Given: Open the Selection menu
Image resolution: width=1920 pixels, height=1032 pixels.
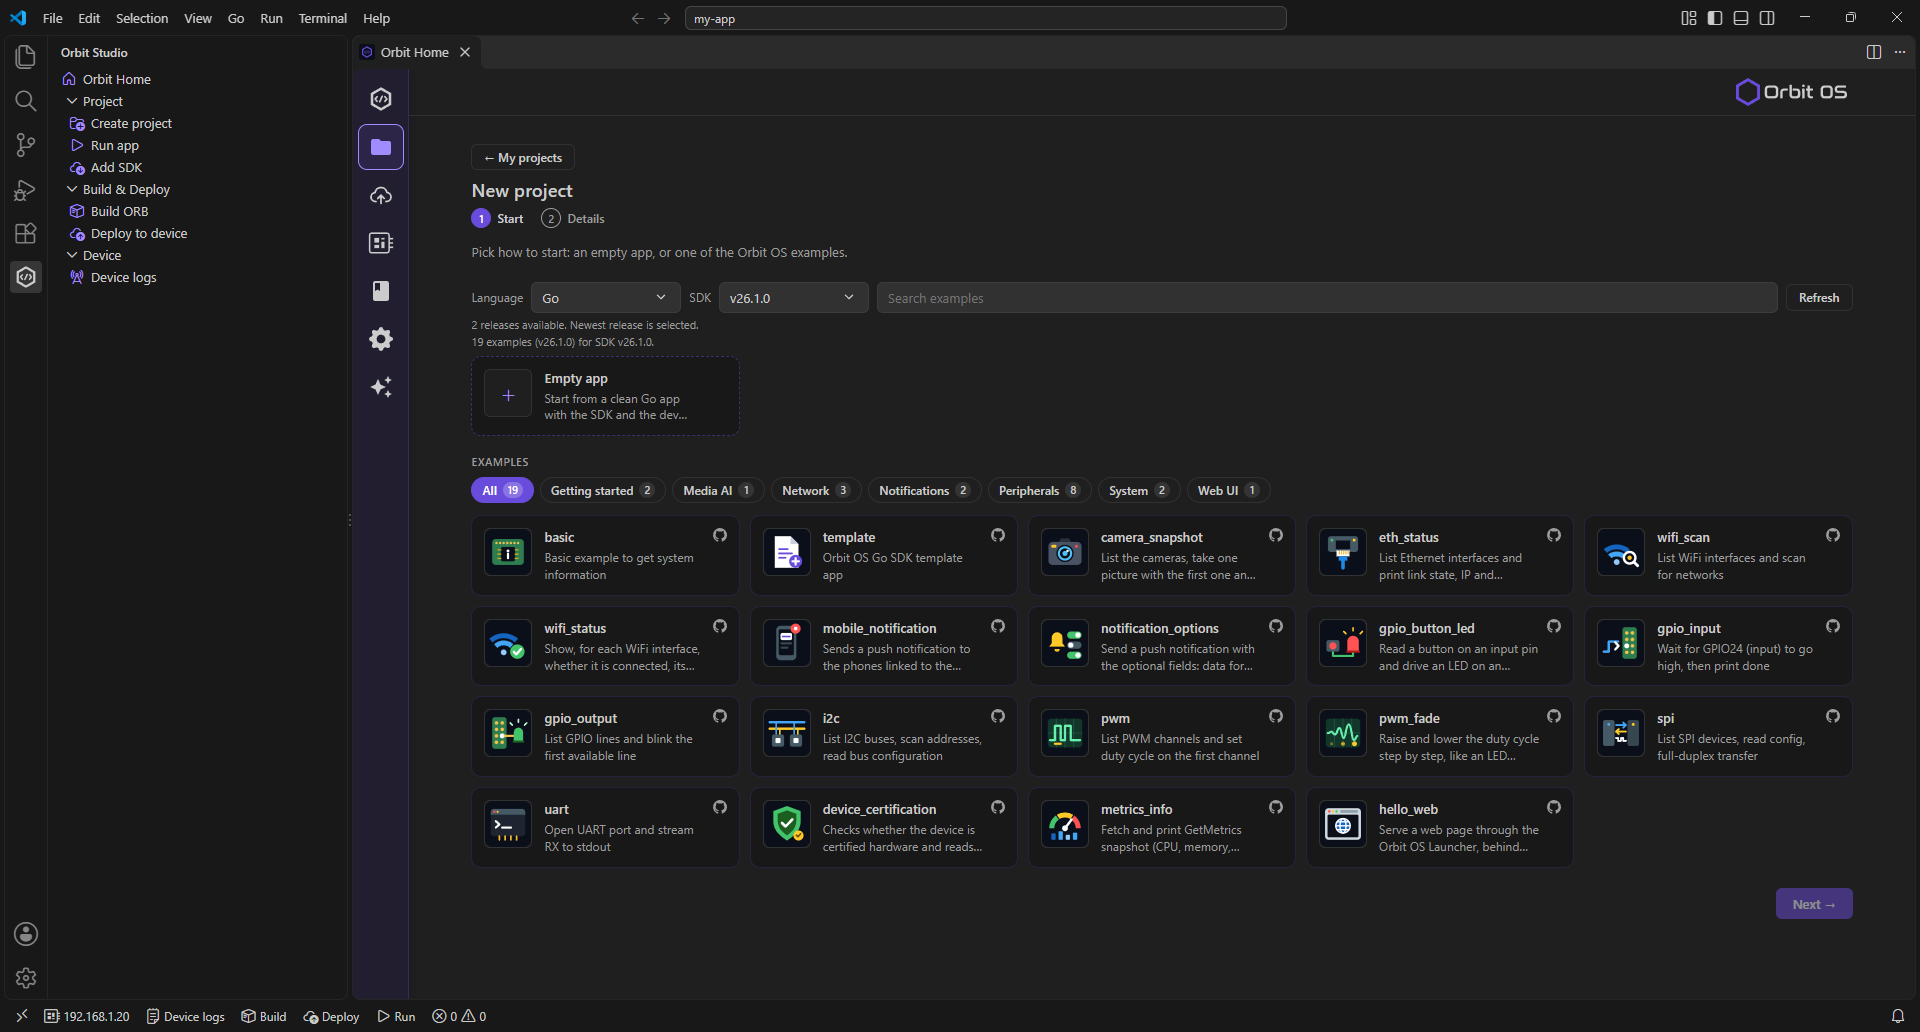Looking at the screenshot, I should pos(142,18).
